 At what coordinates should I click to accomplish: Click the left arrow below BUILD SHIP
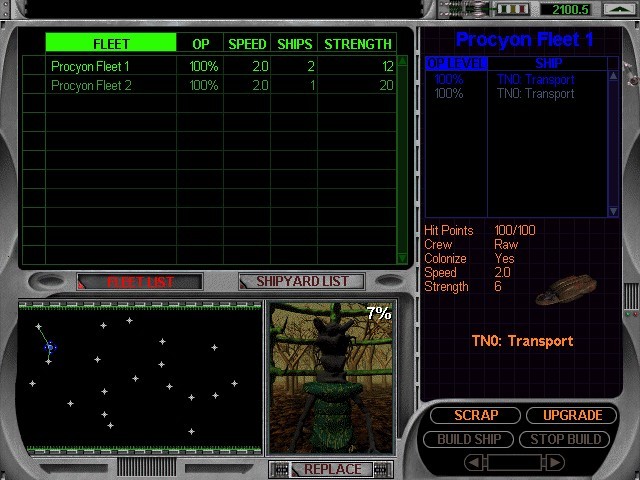(x=474, y=462)
